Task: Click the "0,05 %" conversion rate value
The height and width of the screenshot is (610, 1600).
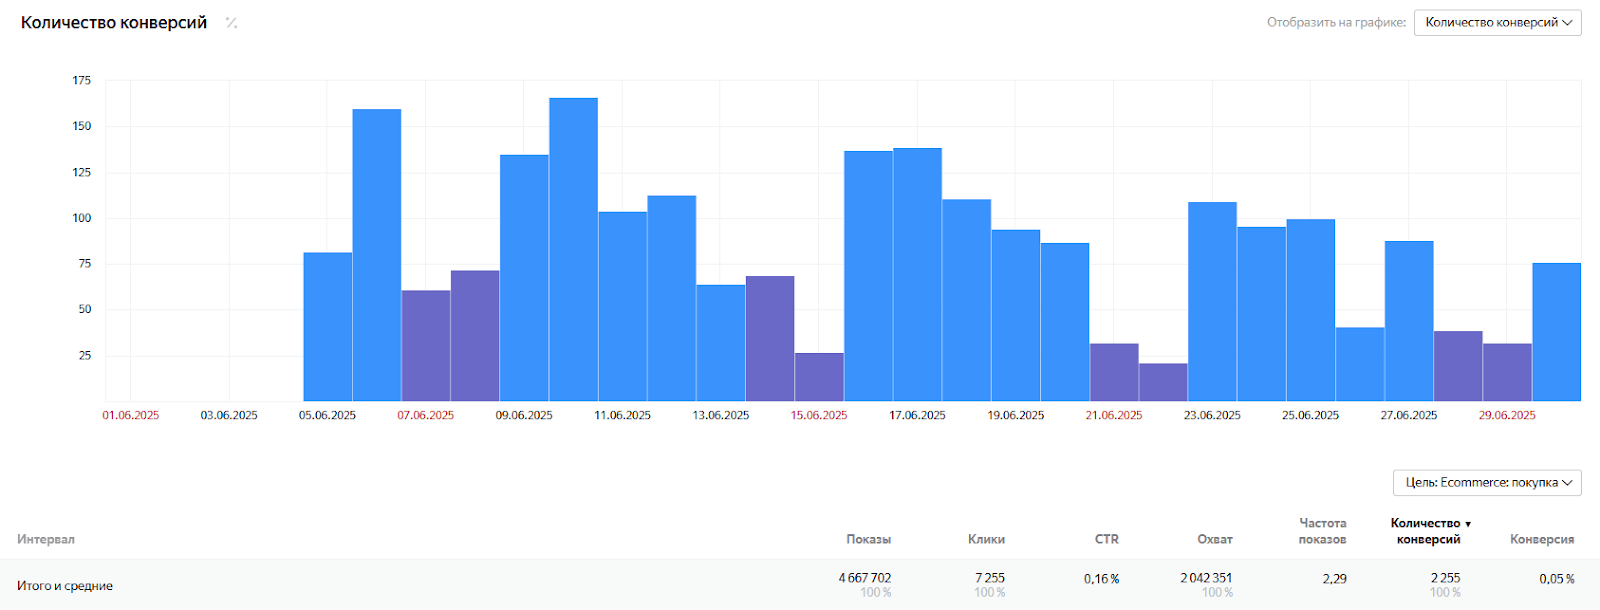Action: [1557, 579]
